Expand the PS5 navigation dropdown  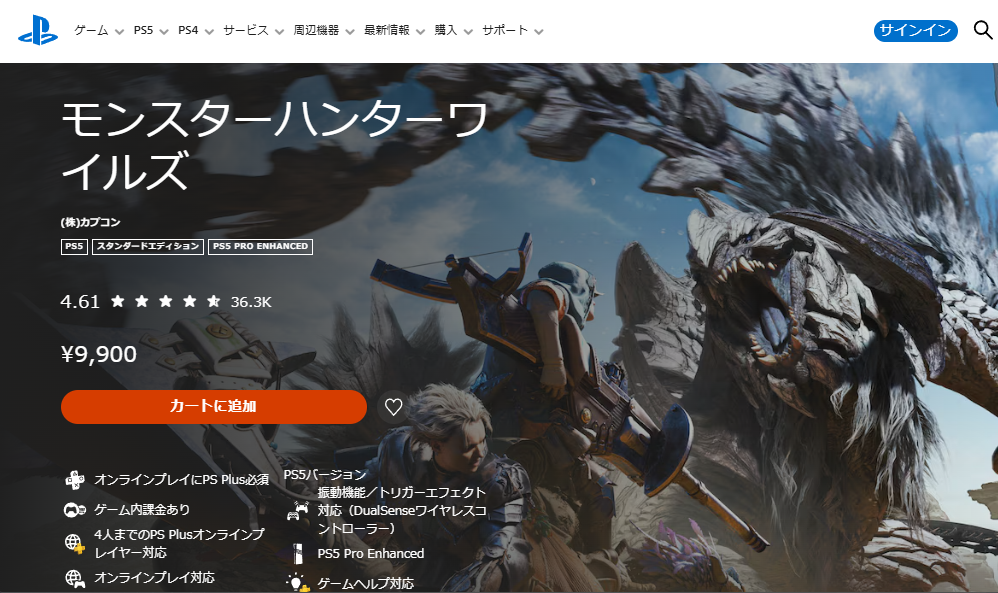click(151, 31)
